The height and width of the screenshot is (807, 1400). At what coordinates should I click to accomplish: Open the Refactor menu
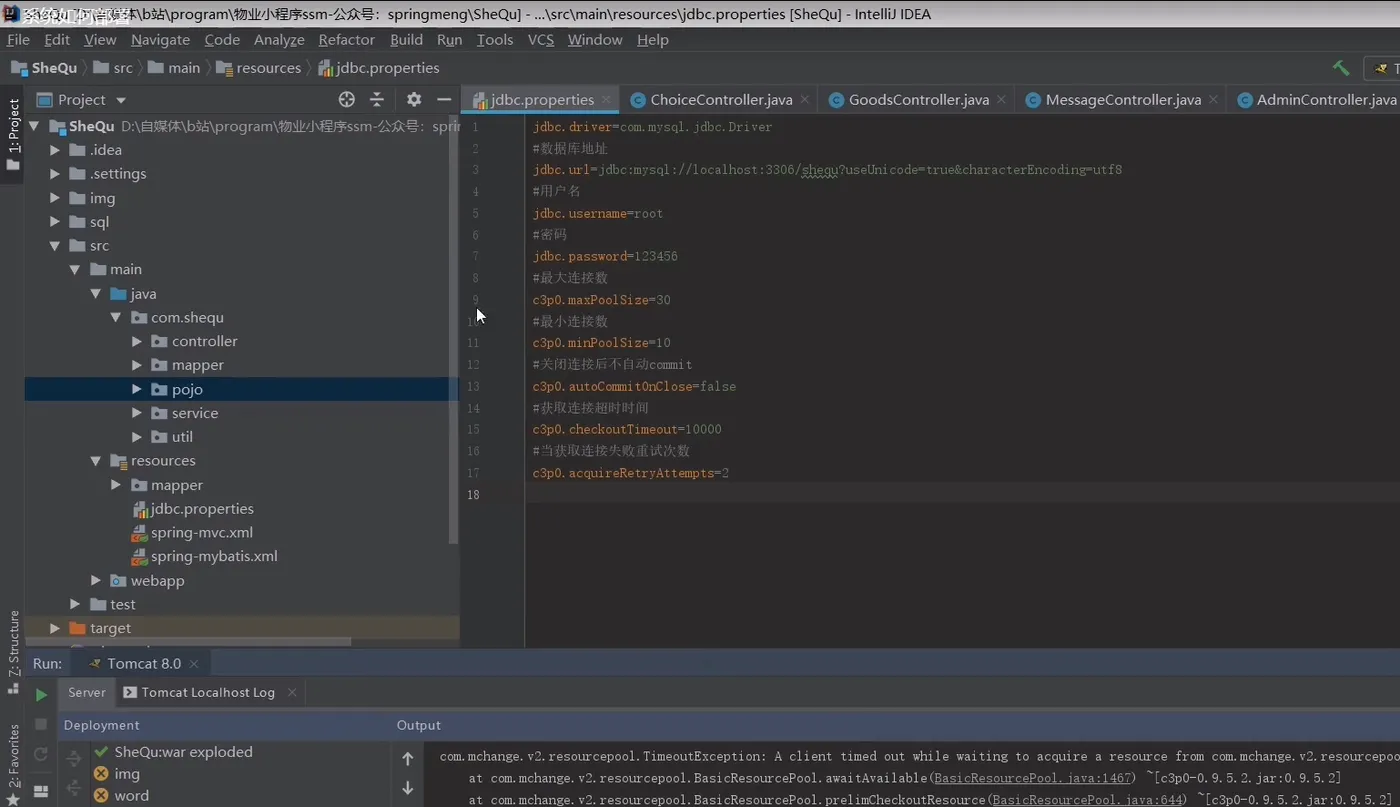(346, 40)
